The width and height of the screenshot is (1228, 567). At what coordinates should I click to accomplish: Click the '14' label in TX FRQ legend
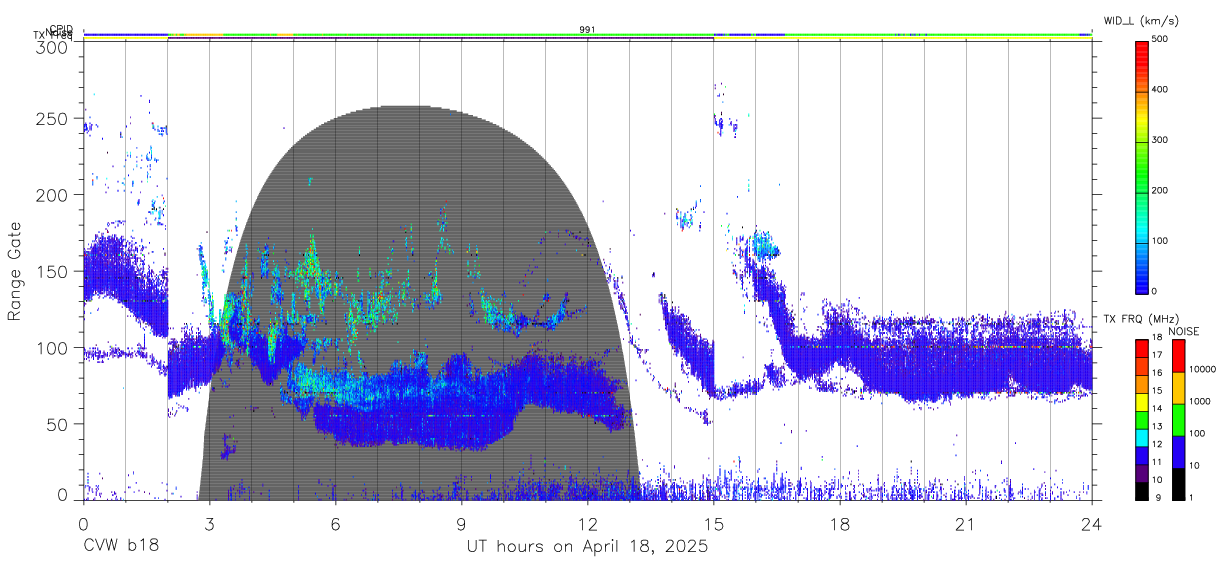(1157, 410)
